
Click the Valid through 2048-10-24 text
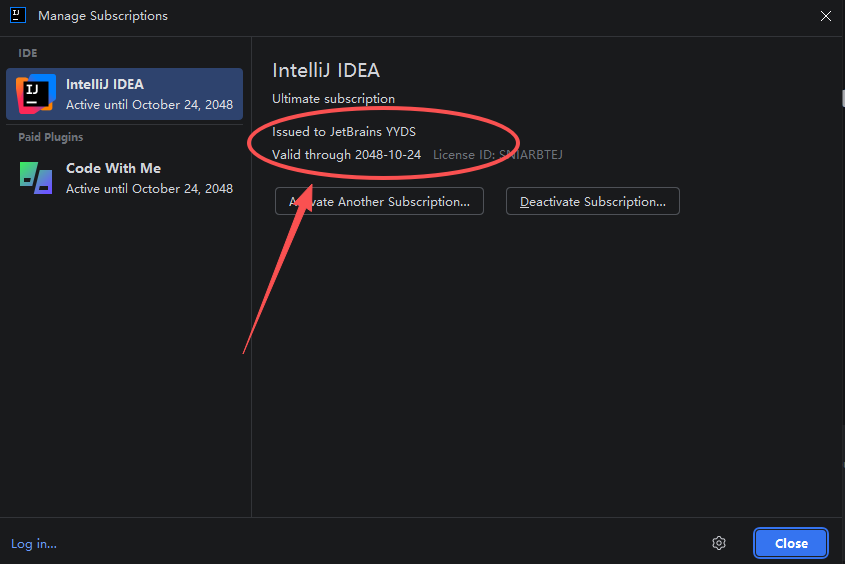[x=346, y=155]
